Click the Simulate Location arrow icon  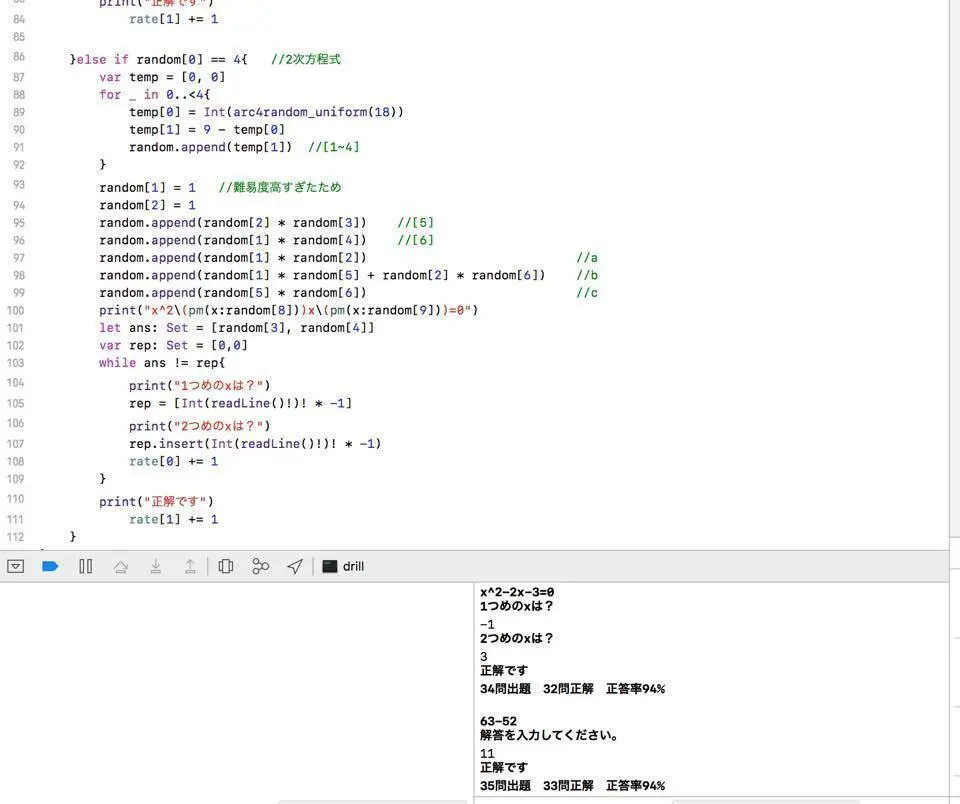pos(295,566)
